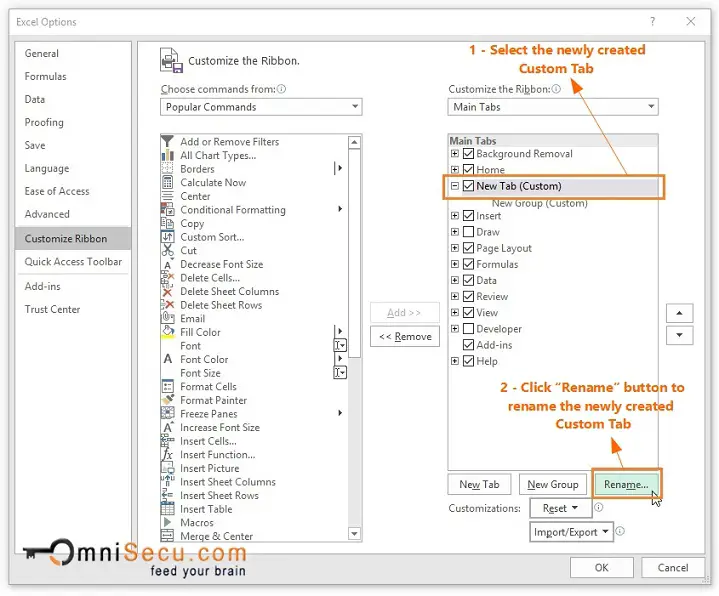Switch to Quick Access Toolbar category
719x596 pixels.
pos(73,261)
